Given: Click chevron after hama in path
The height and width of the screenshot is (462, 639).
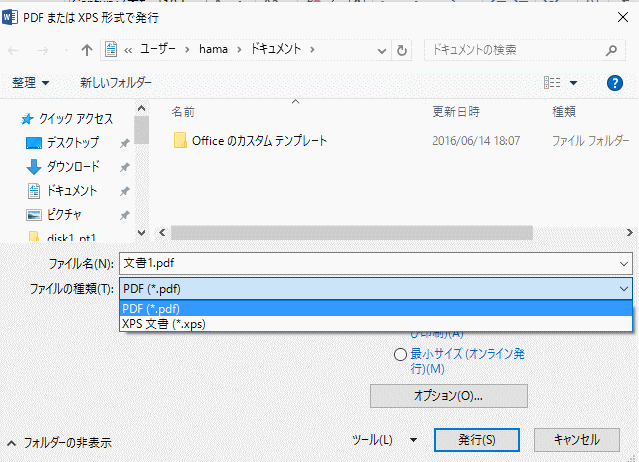Looking at the screenshot, I should (239, 50).
